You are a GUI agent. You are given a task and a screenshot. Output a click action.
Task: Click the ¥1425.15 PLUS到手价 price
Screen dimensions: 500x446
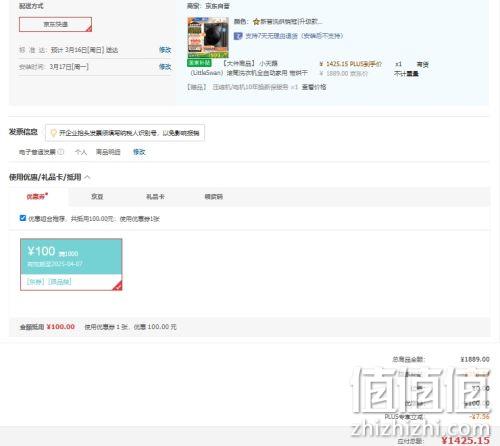(351, 64)
